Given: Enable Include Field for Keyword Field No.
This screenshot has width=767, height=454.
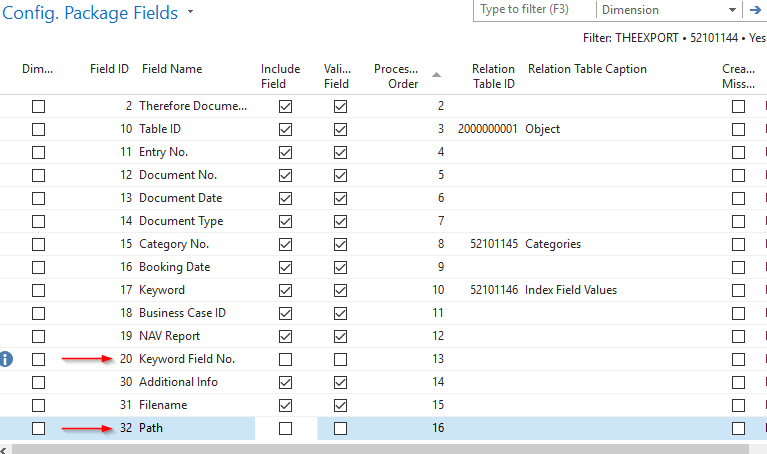Looking at the screenshot, I should pos(286,359).
